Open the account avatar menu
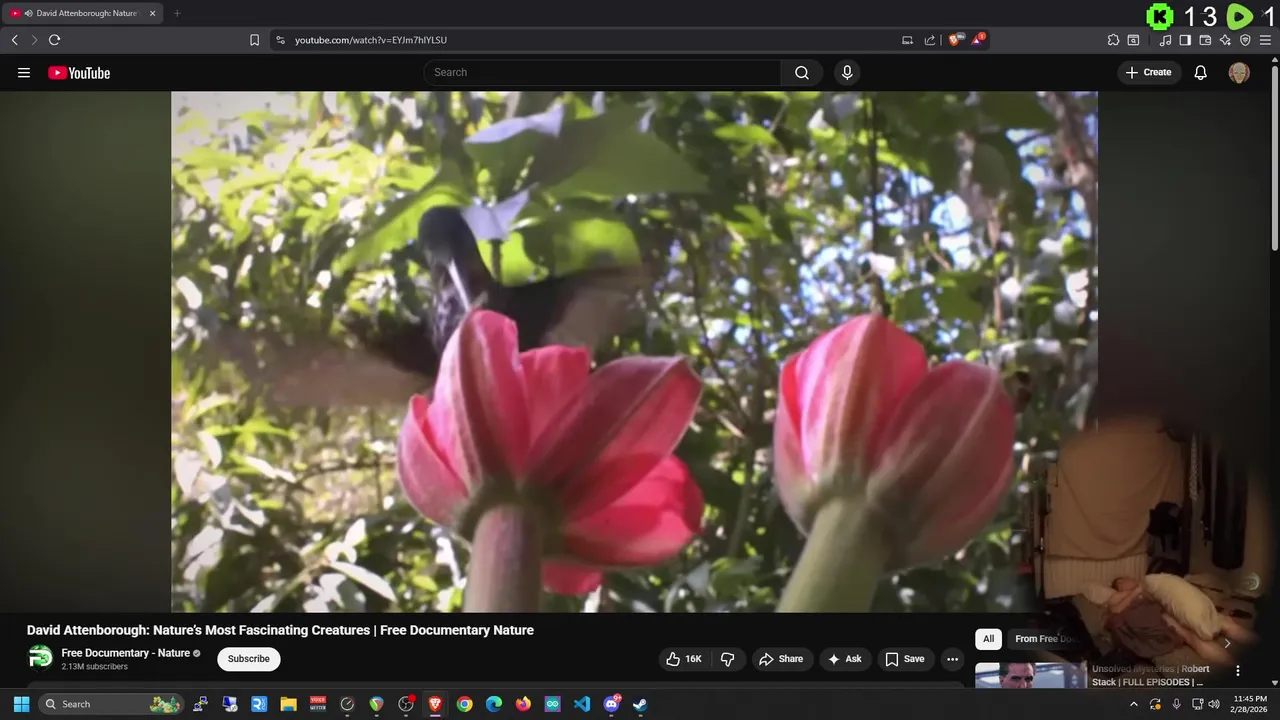Screen dimensions: 1280x720 coord(1239,72)
